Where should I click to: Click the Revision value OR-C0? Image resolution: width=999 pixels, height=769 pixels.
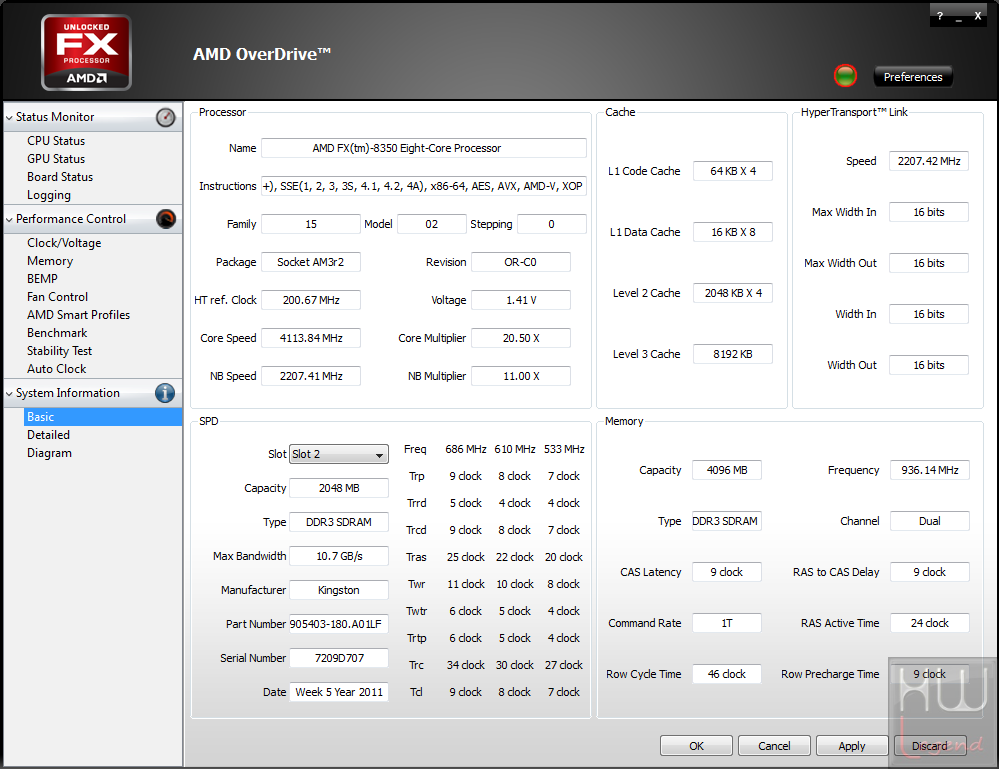click(521, 262)
